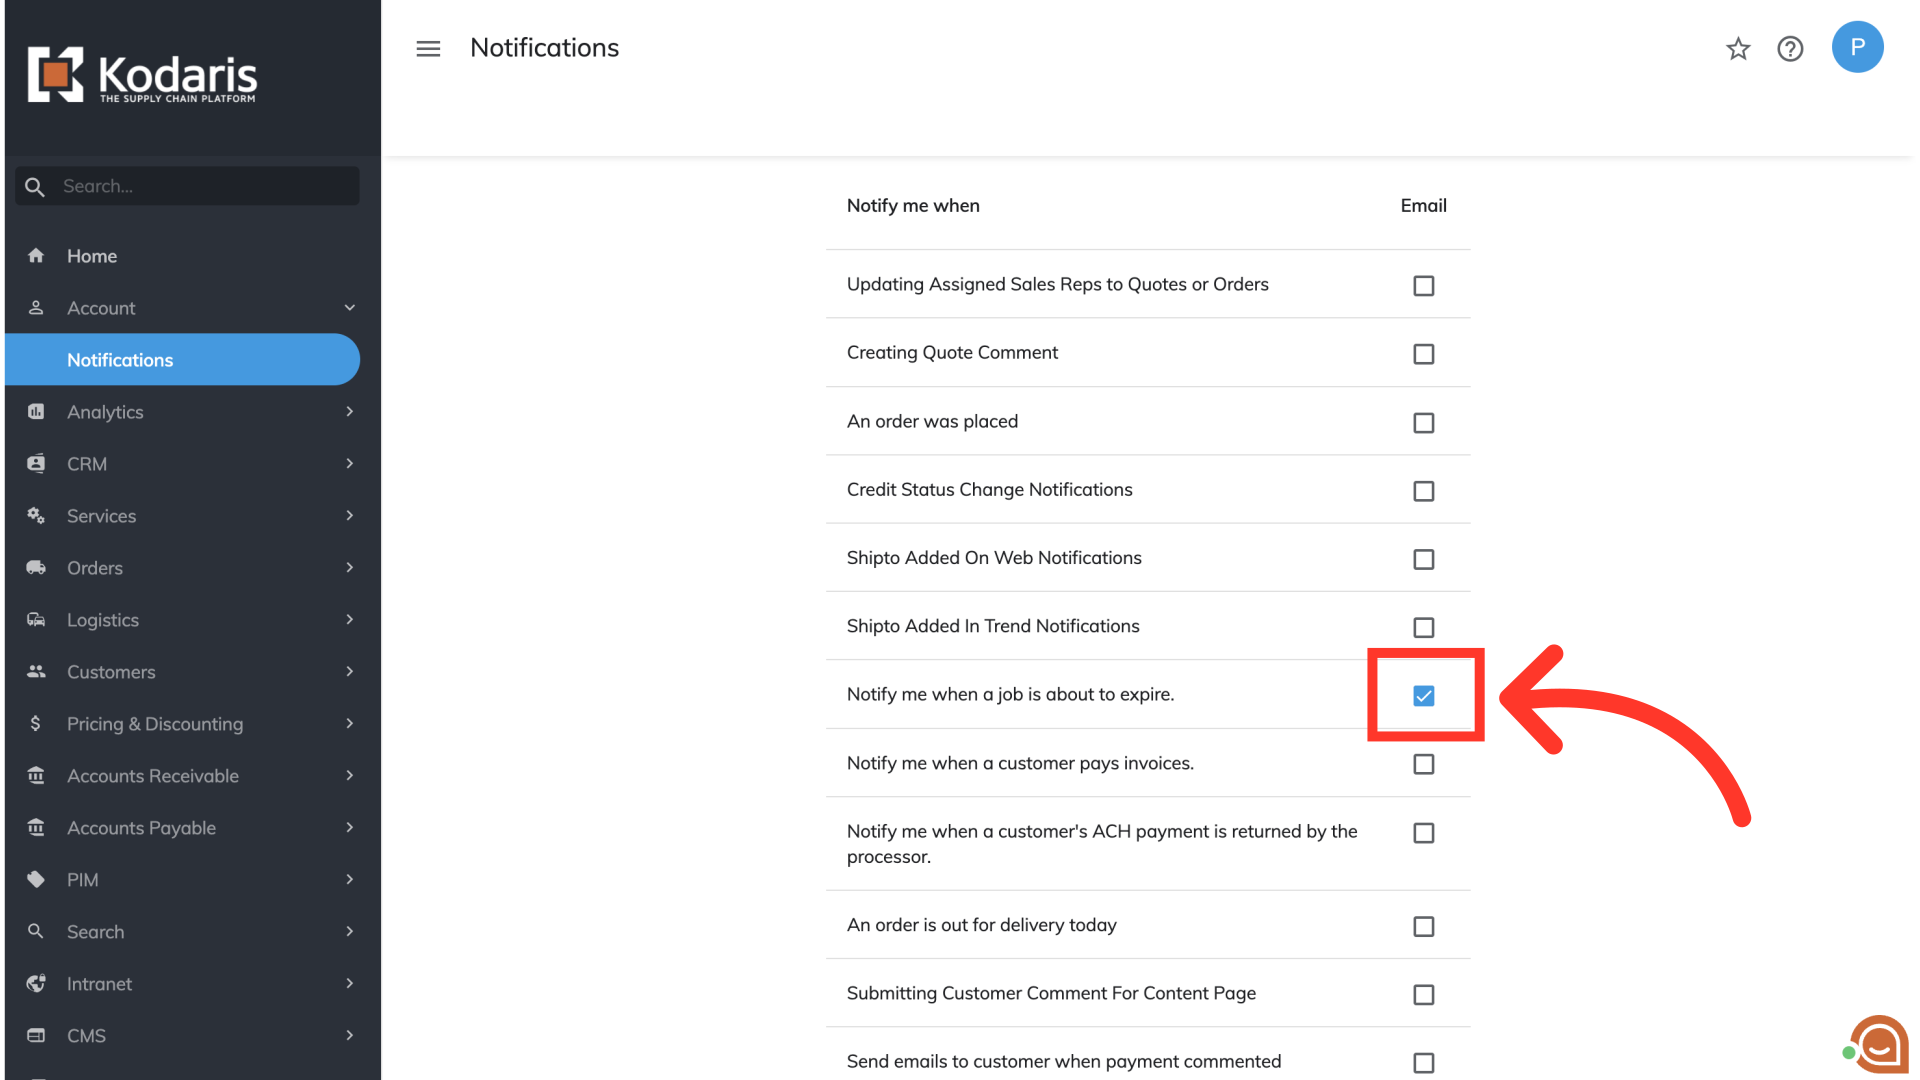Image resolution: width=1920 pixels, height=1080 pixels.
Task: Check Creating Quote Comment email checkbox
Action: coord(1423,354)
